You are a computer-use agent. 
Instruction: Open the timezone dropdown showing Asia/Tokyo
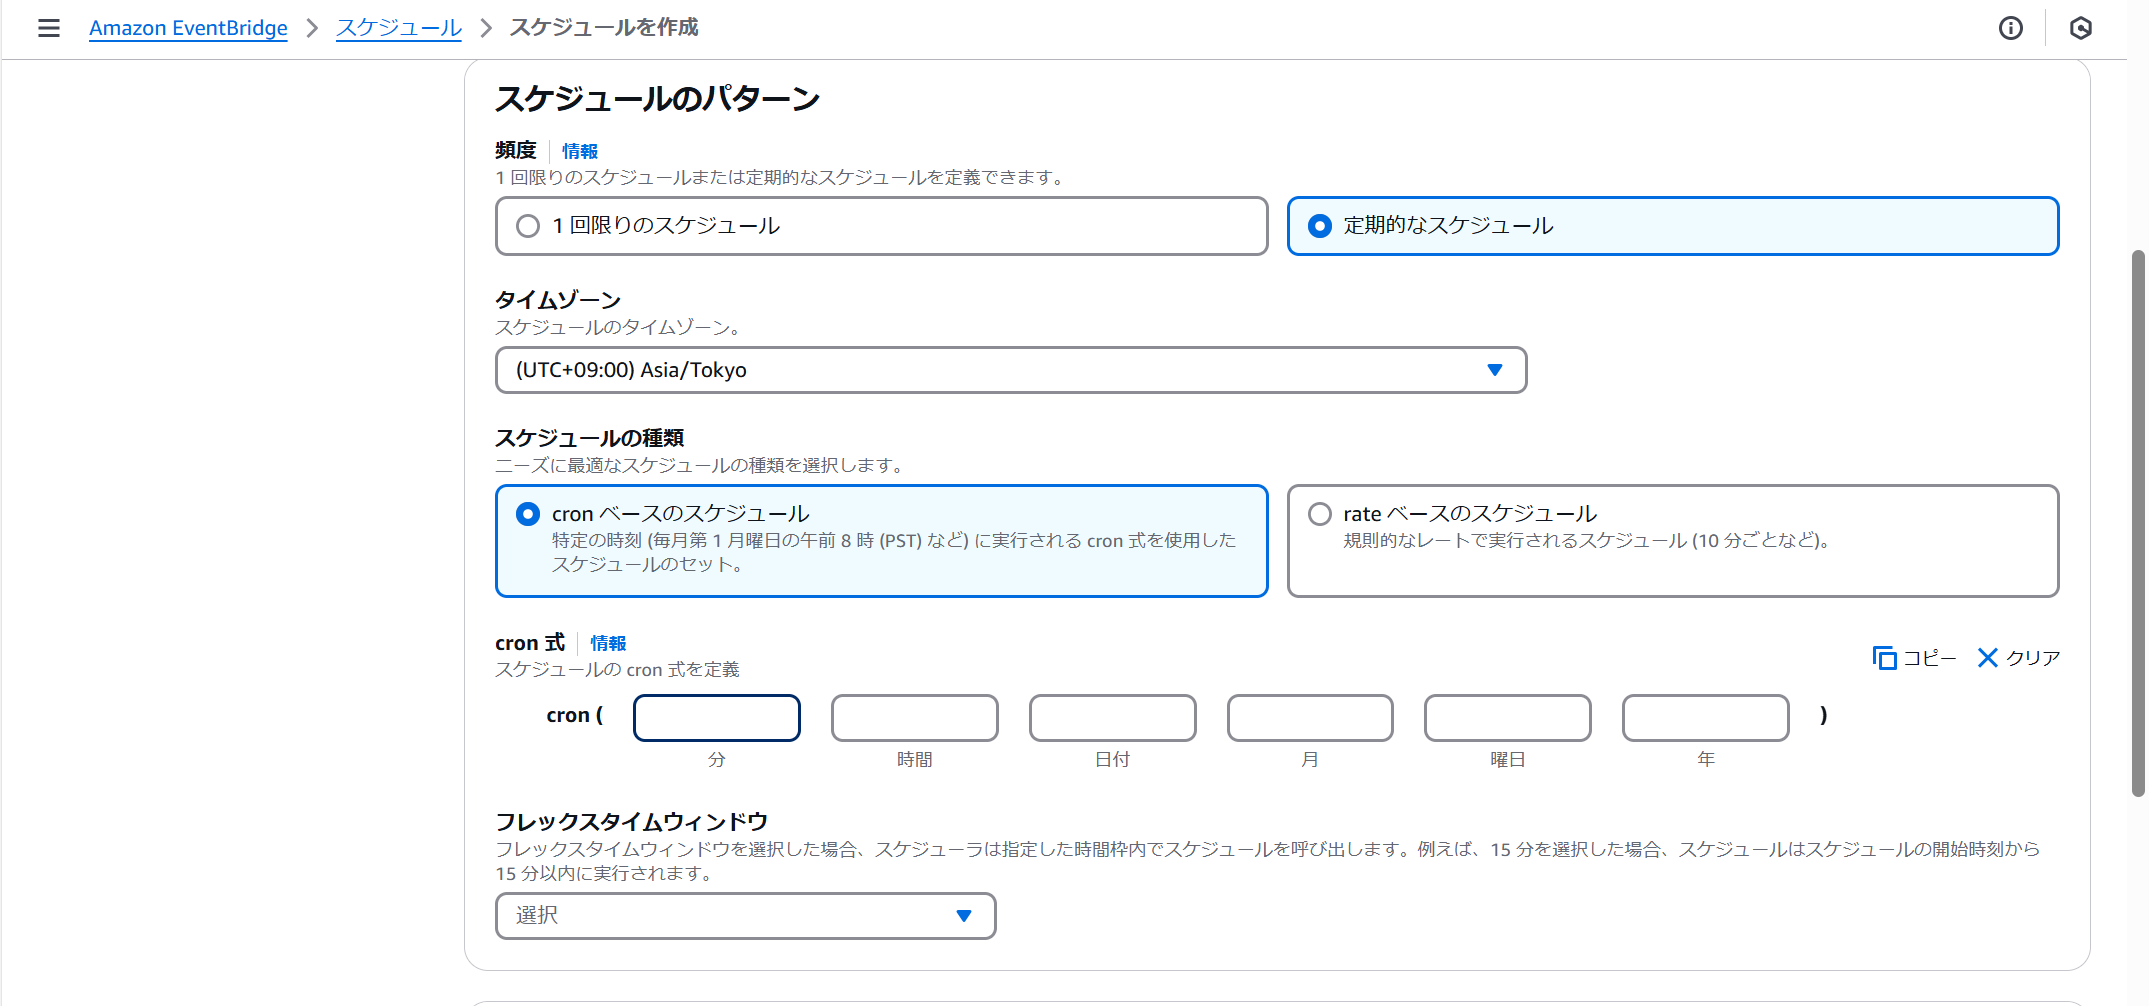pos(1010,369)
